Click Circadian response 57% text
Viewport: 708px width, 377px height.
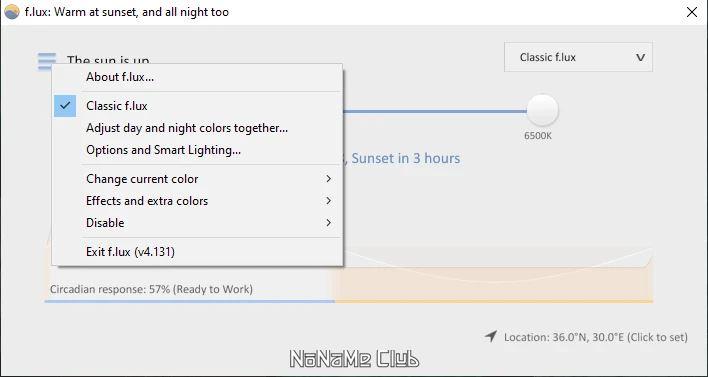tap(151, 289)
